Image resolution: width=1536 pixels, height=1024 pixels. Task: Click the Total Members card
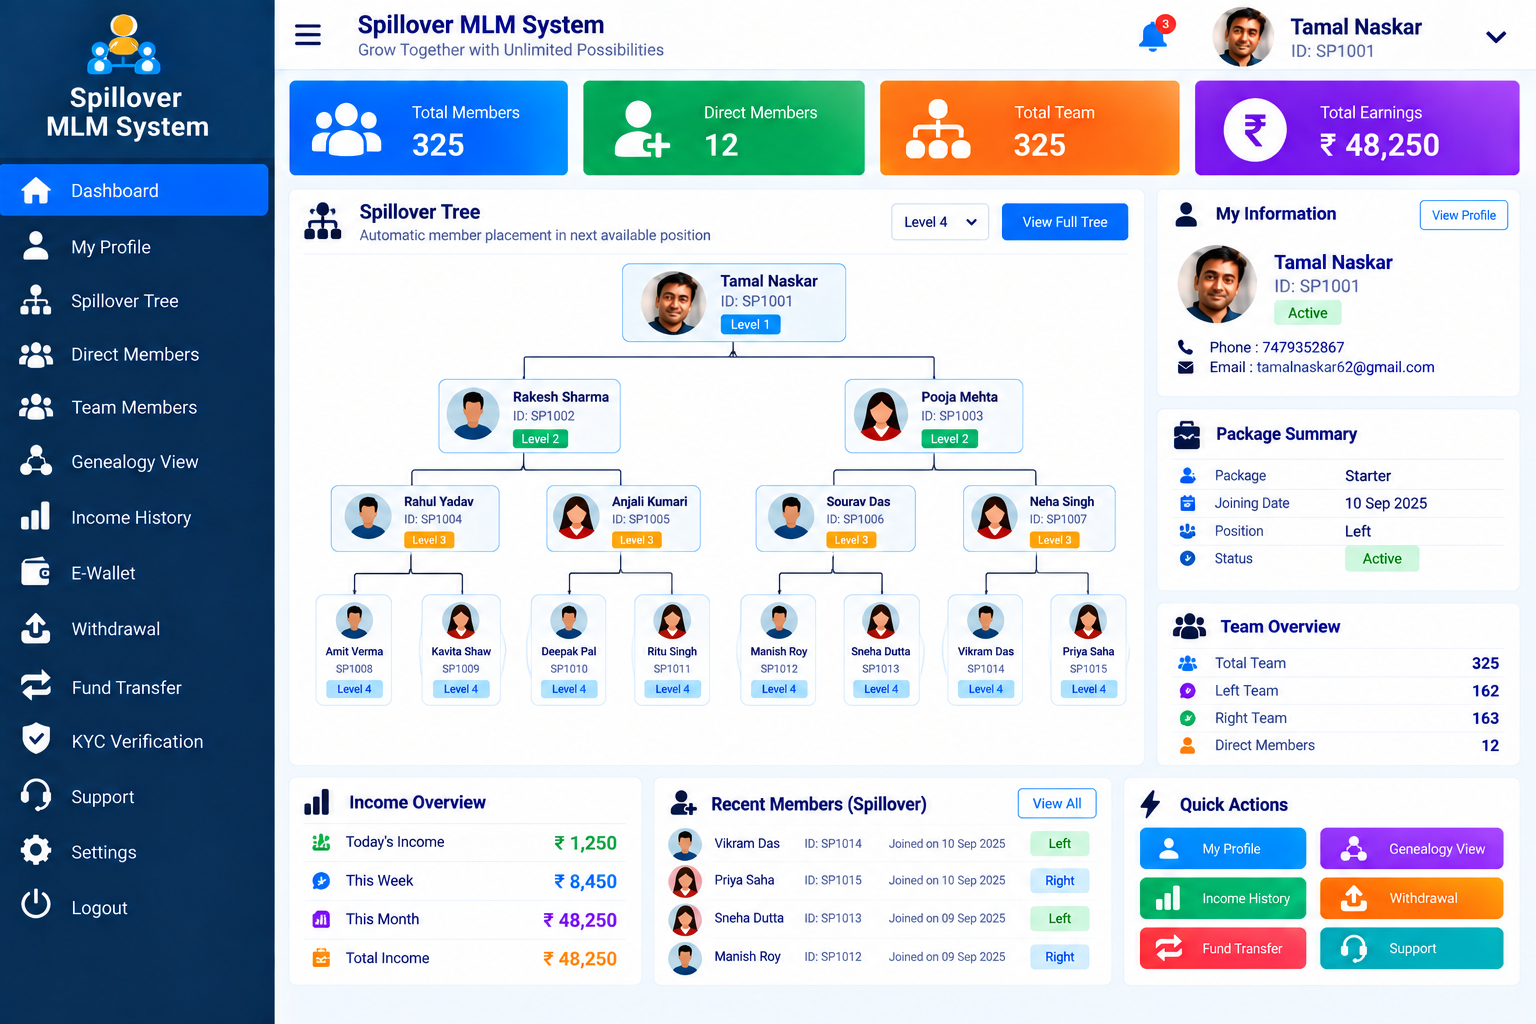pos(428,128)
